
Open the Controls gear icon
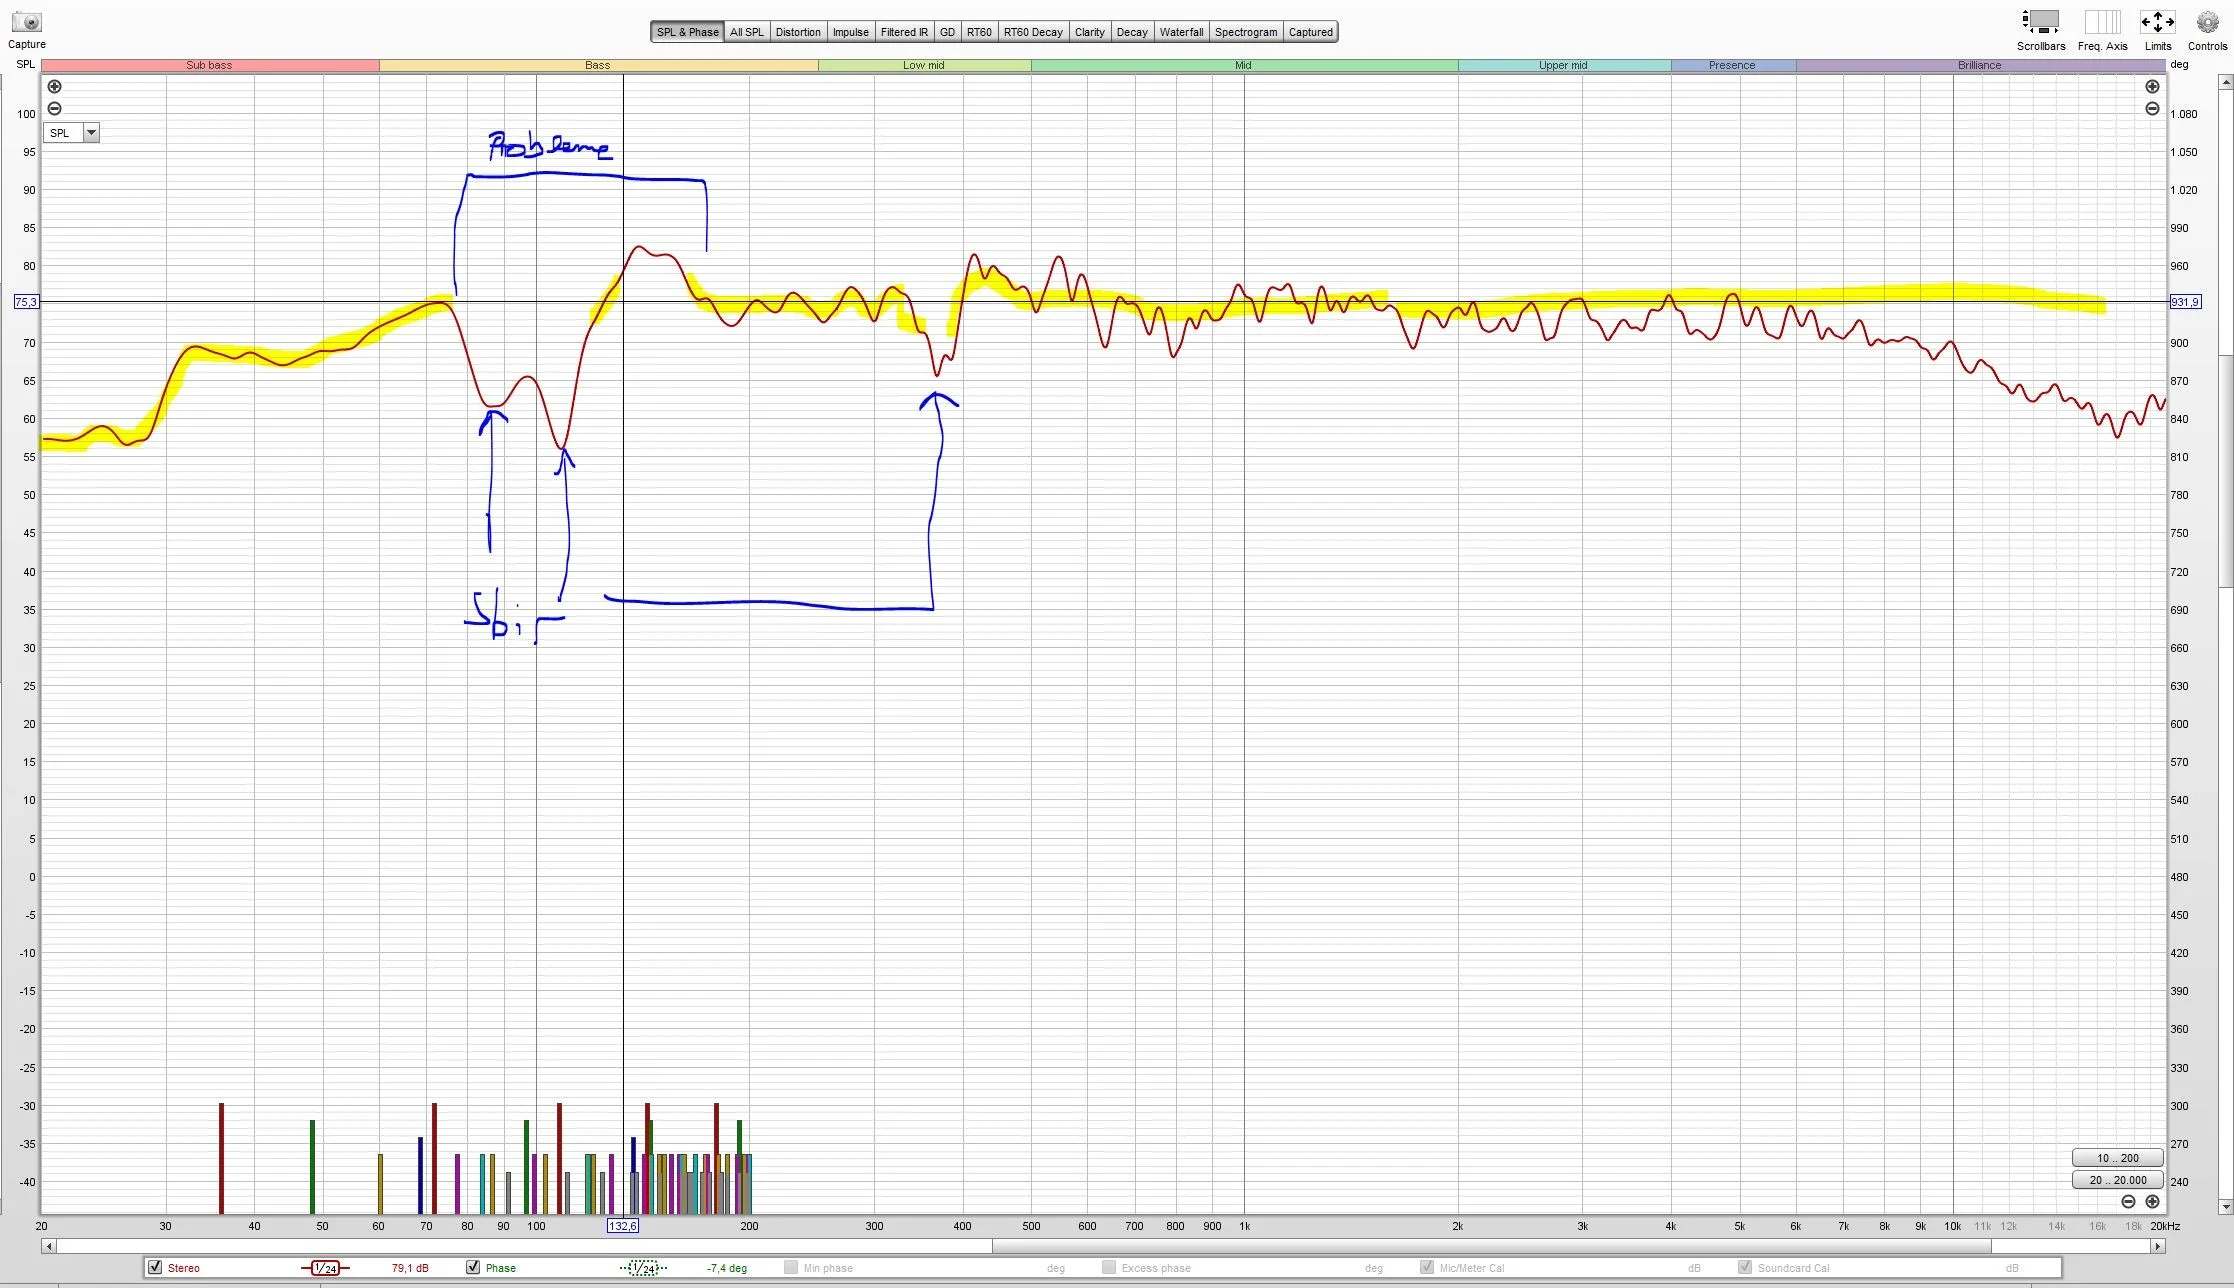[2207, 22]
